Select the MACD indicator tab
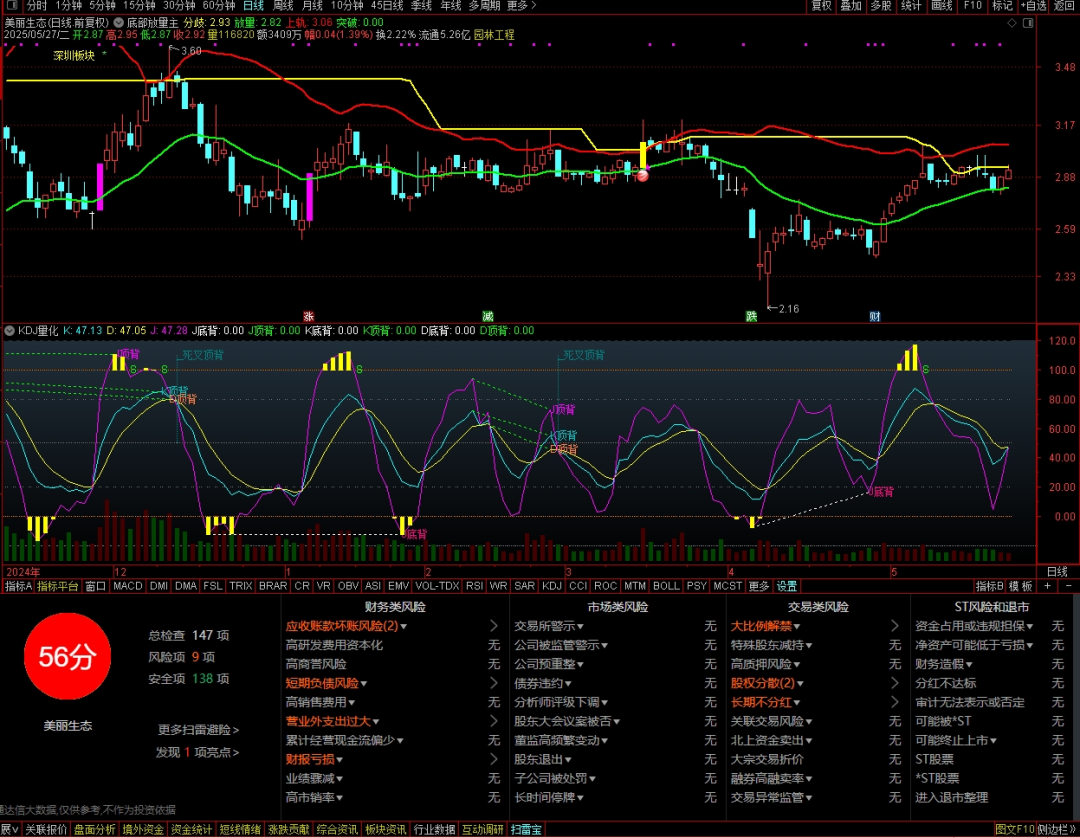This screenshot has height=838, width=1080. 127,586
